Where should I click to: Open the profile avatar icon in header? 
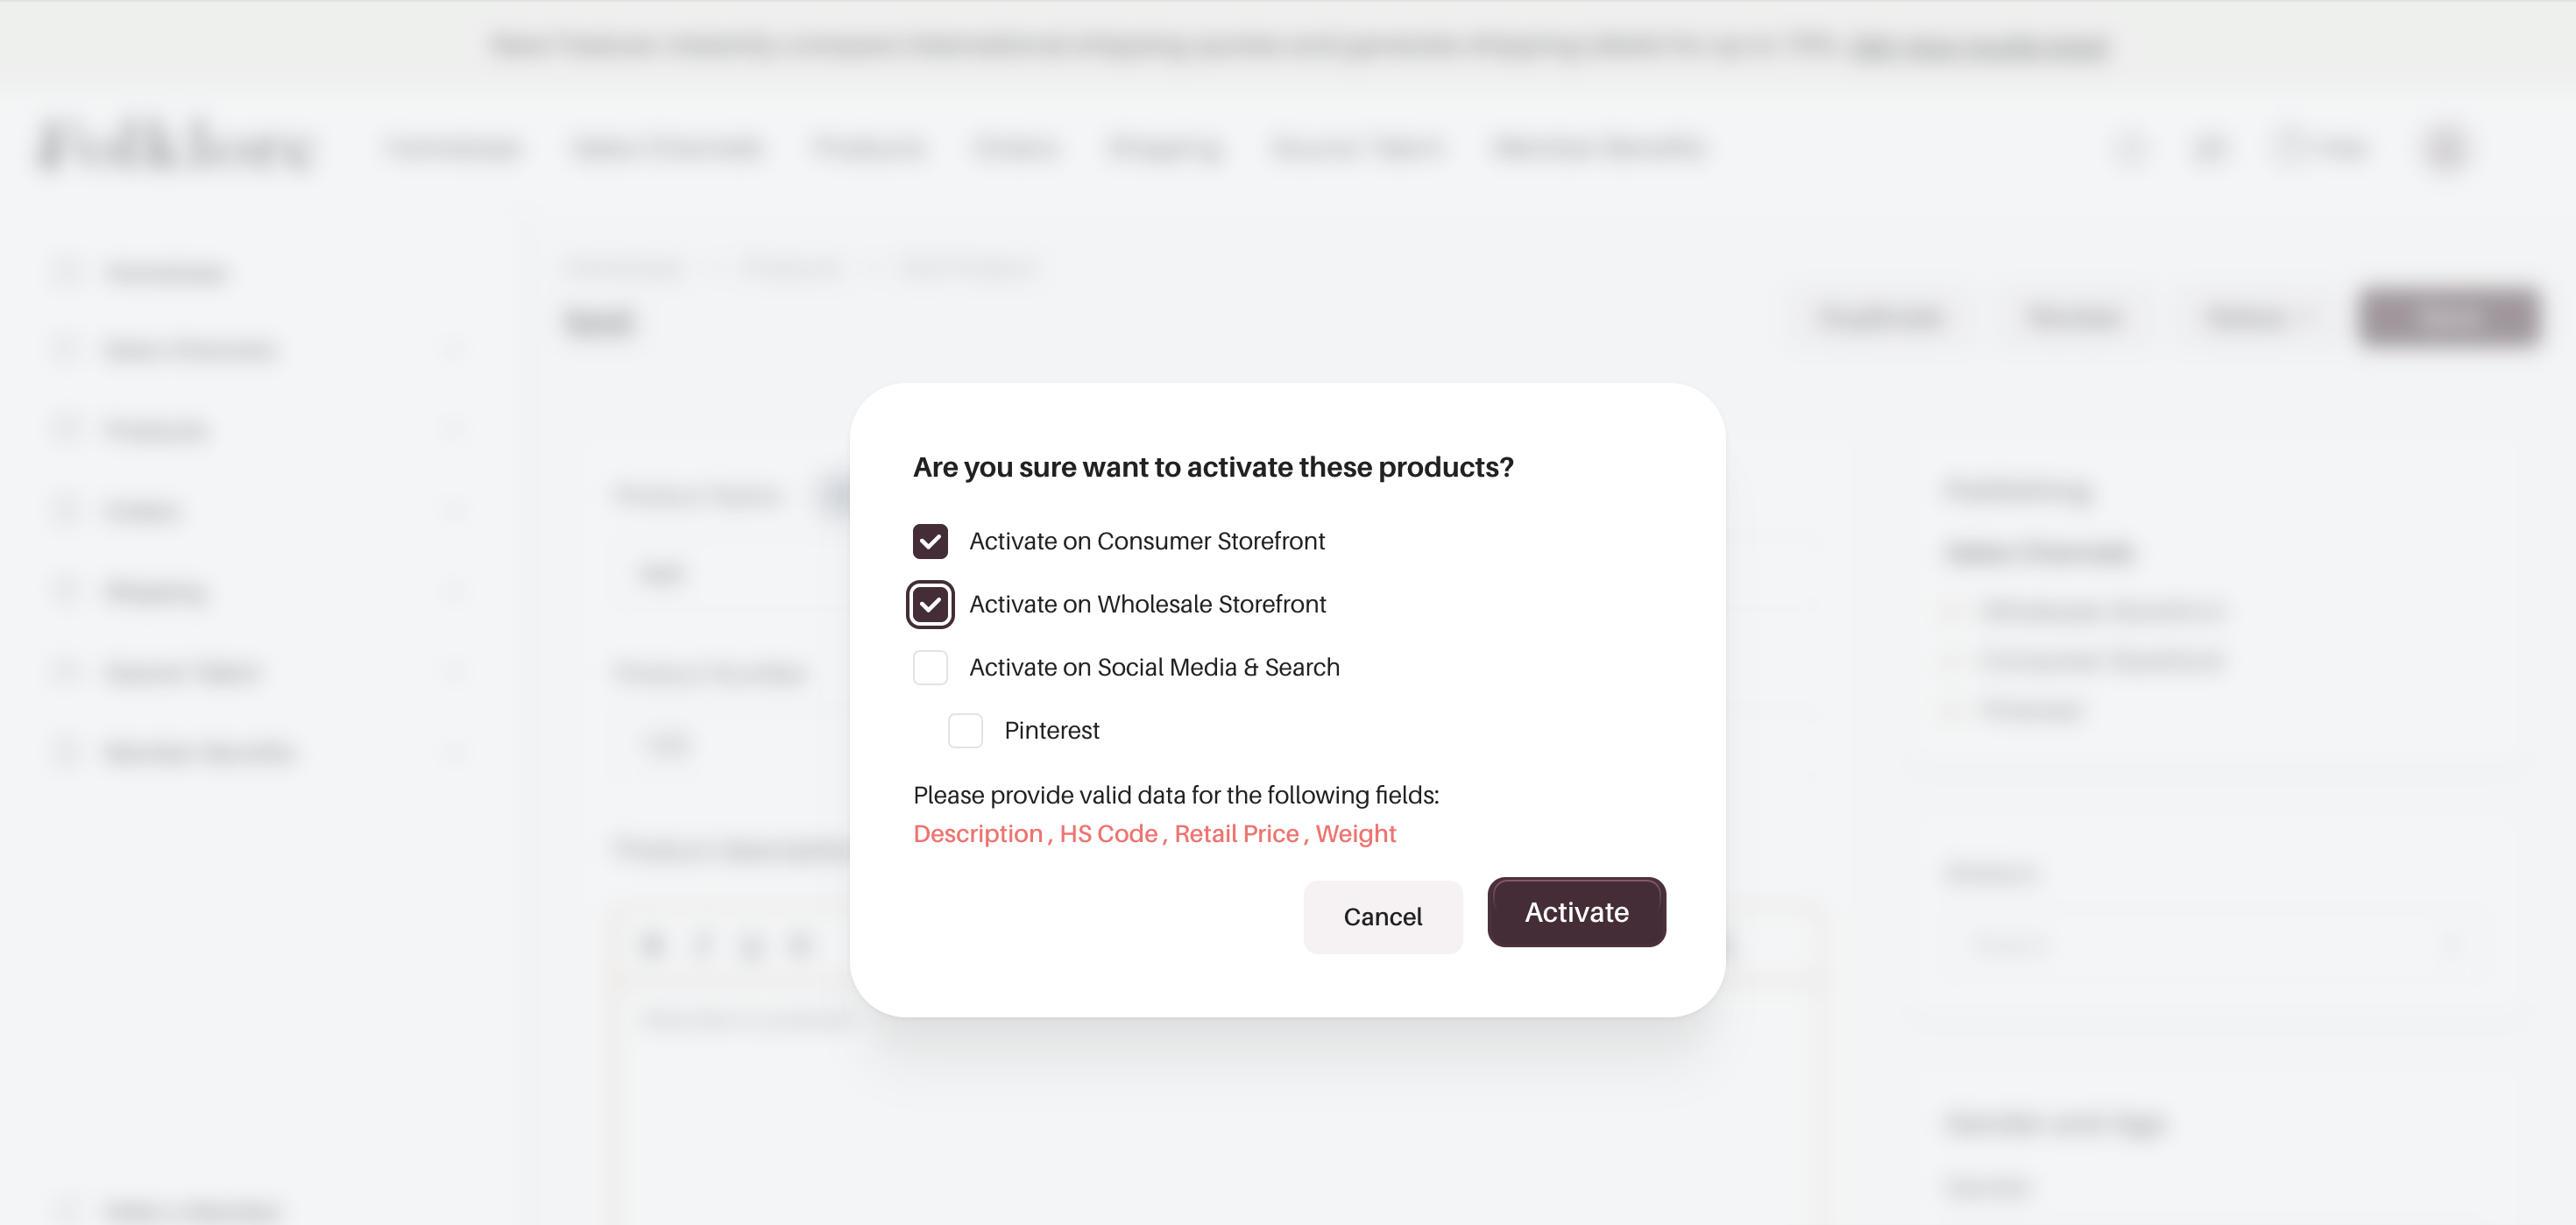click(2446, 148)
